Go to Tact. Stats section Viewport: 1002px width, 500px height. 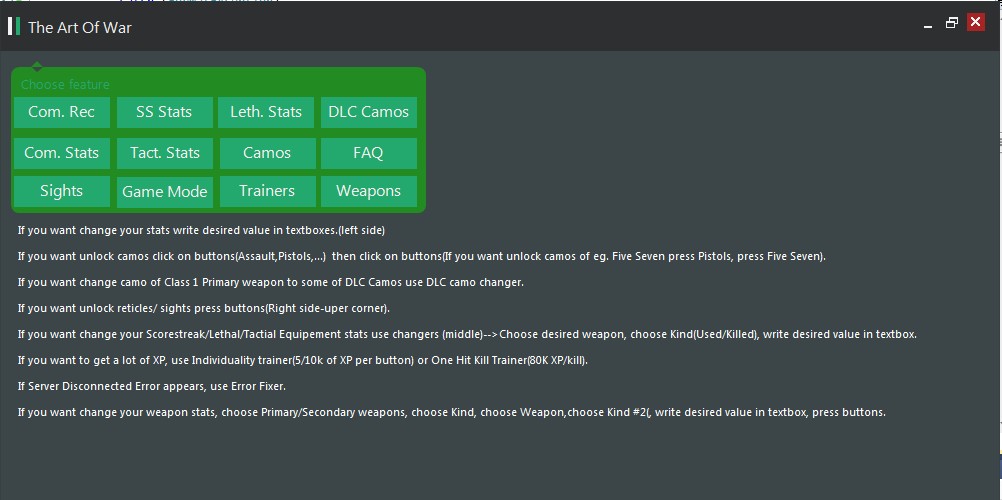164,153
